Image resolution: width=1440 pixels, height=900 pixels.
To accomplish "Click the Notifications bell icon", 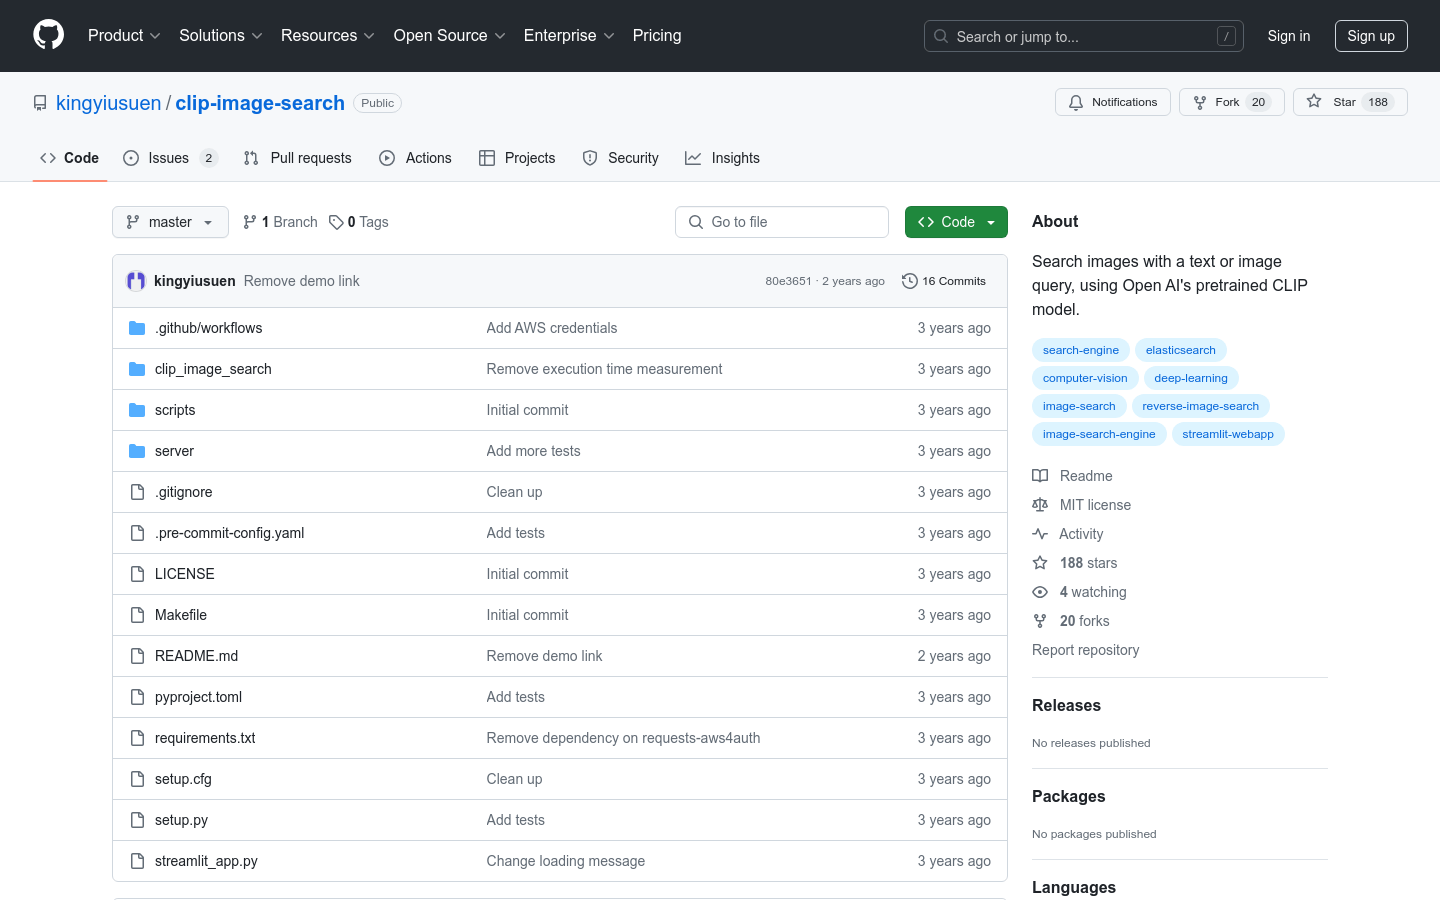I will (x=1076, y=102).
